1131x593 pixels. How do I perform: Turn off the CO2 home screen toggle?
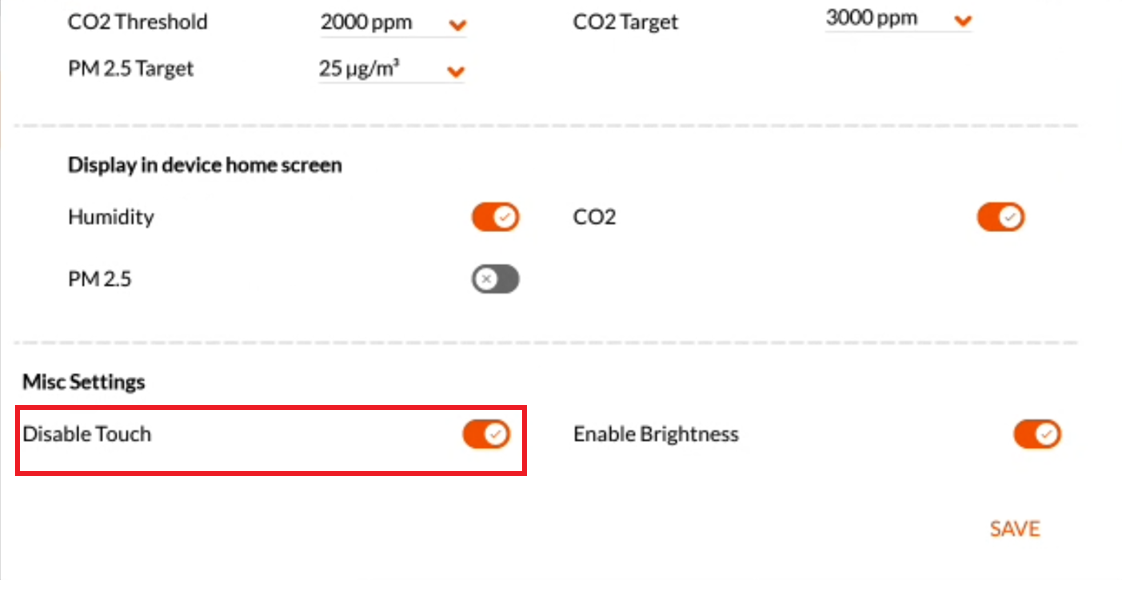click(1000, 217)
